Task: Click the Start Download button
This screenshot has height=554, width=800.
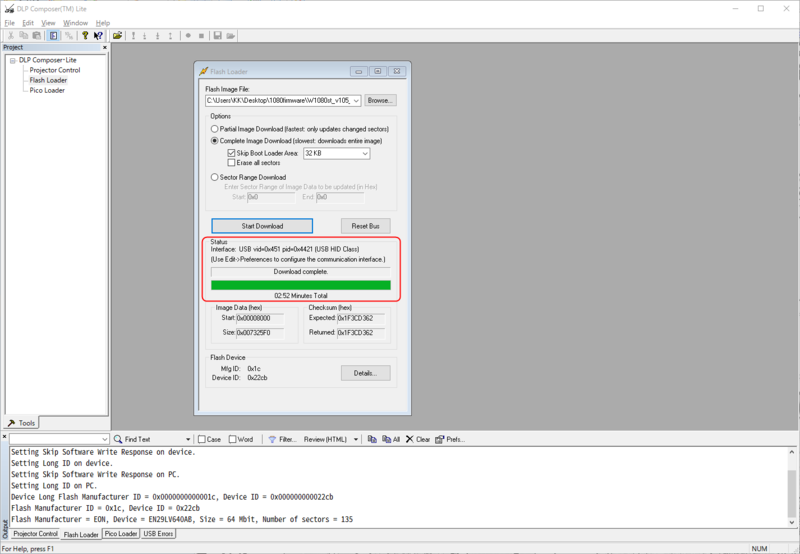Action: [262, 226]
